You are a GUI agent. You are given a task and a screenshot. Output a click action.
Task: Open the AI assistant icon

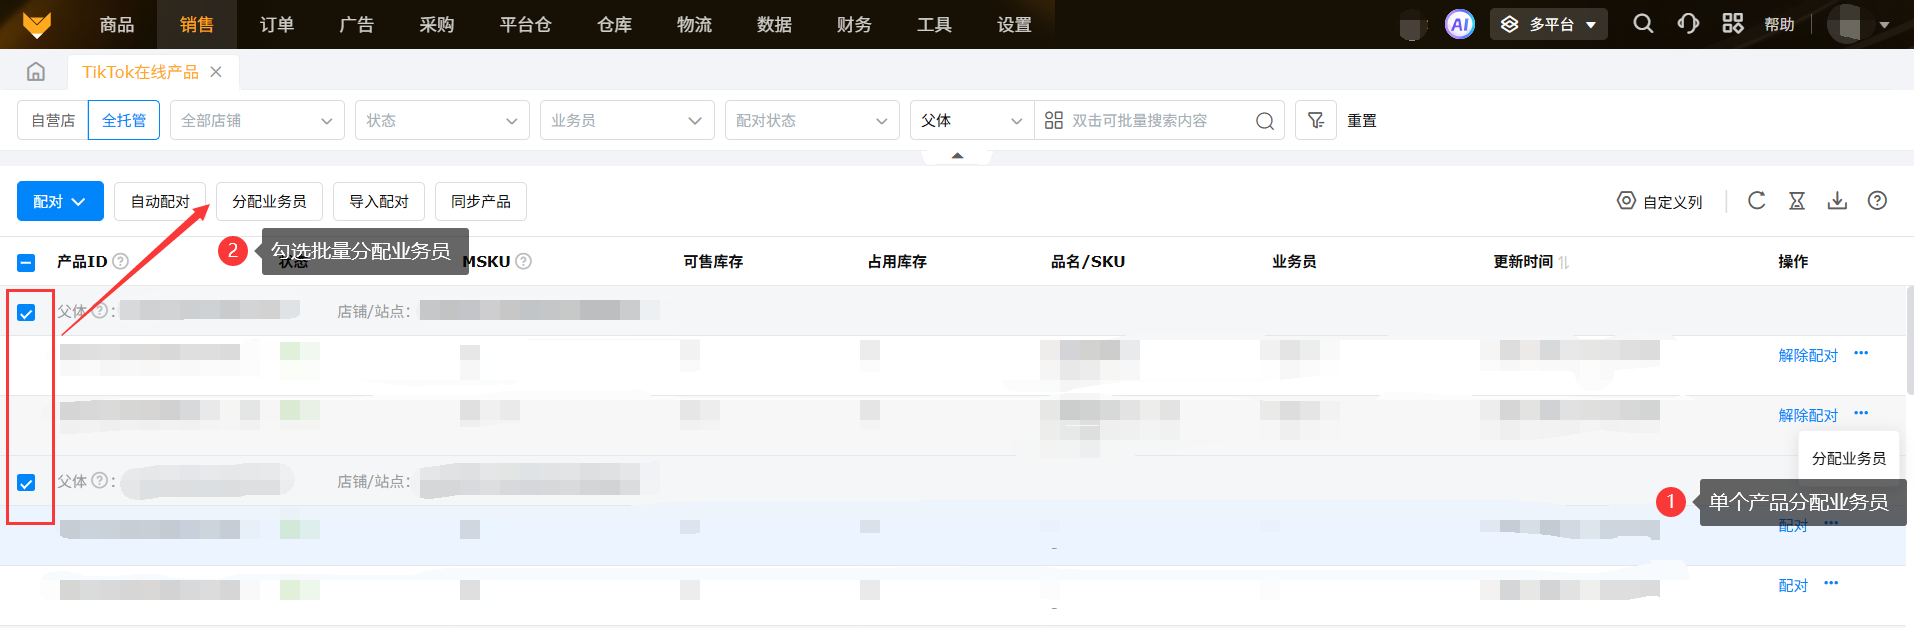point(1460,24)
